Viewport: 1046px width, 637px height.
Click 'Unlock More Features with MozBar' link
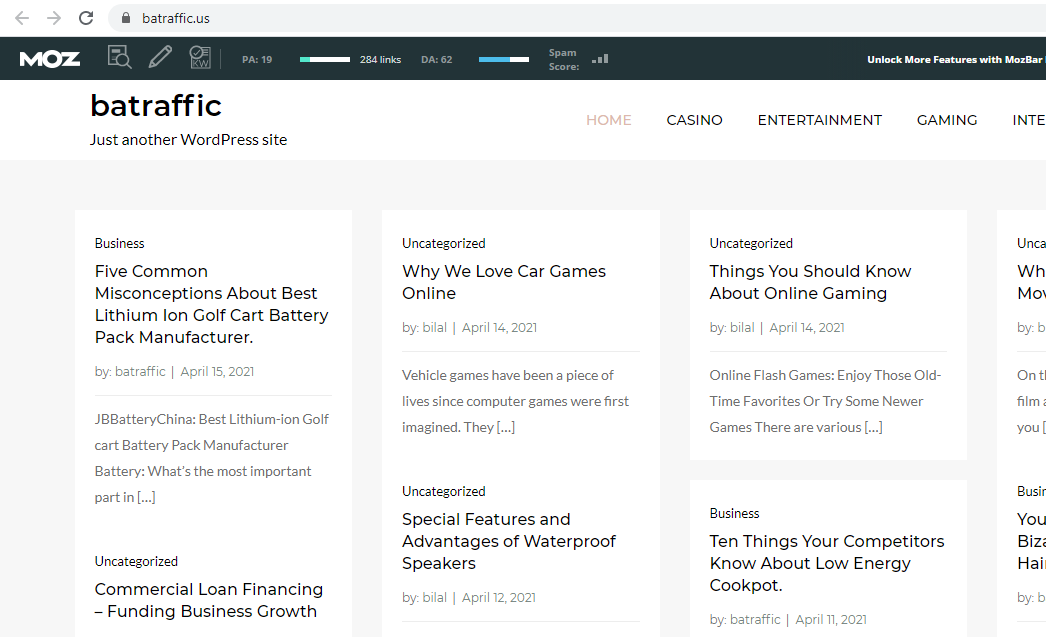pyautogui.click(x=952, y=60)
